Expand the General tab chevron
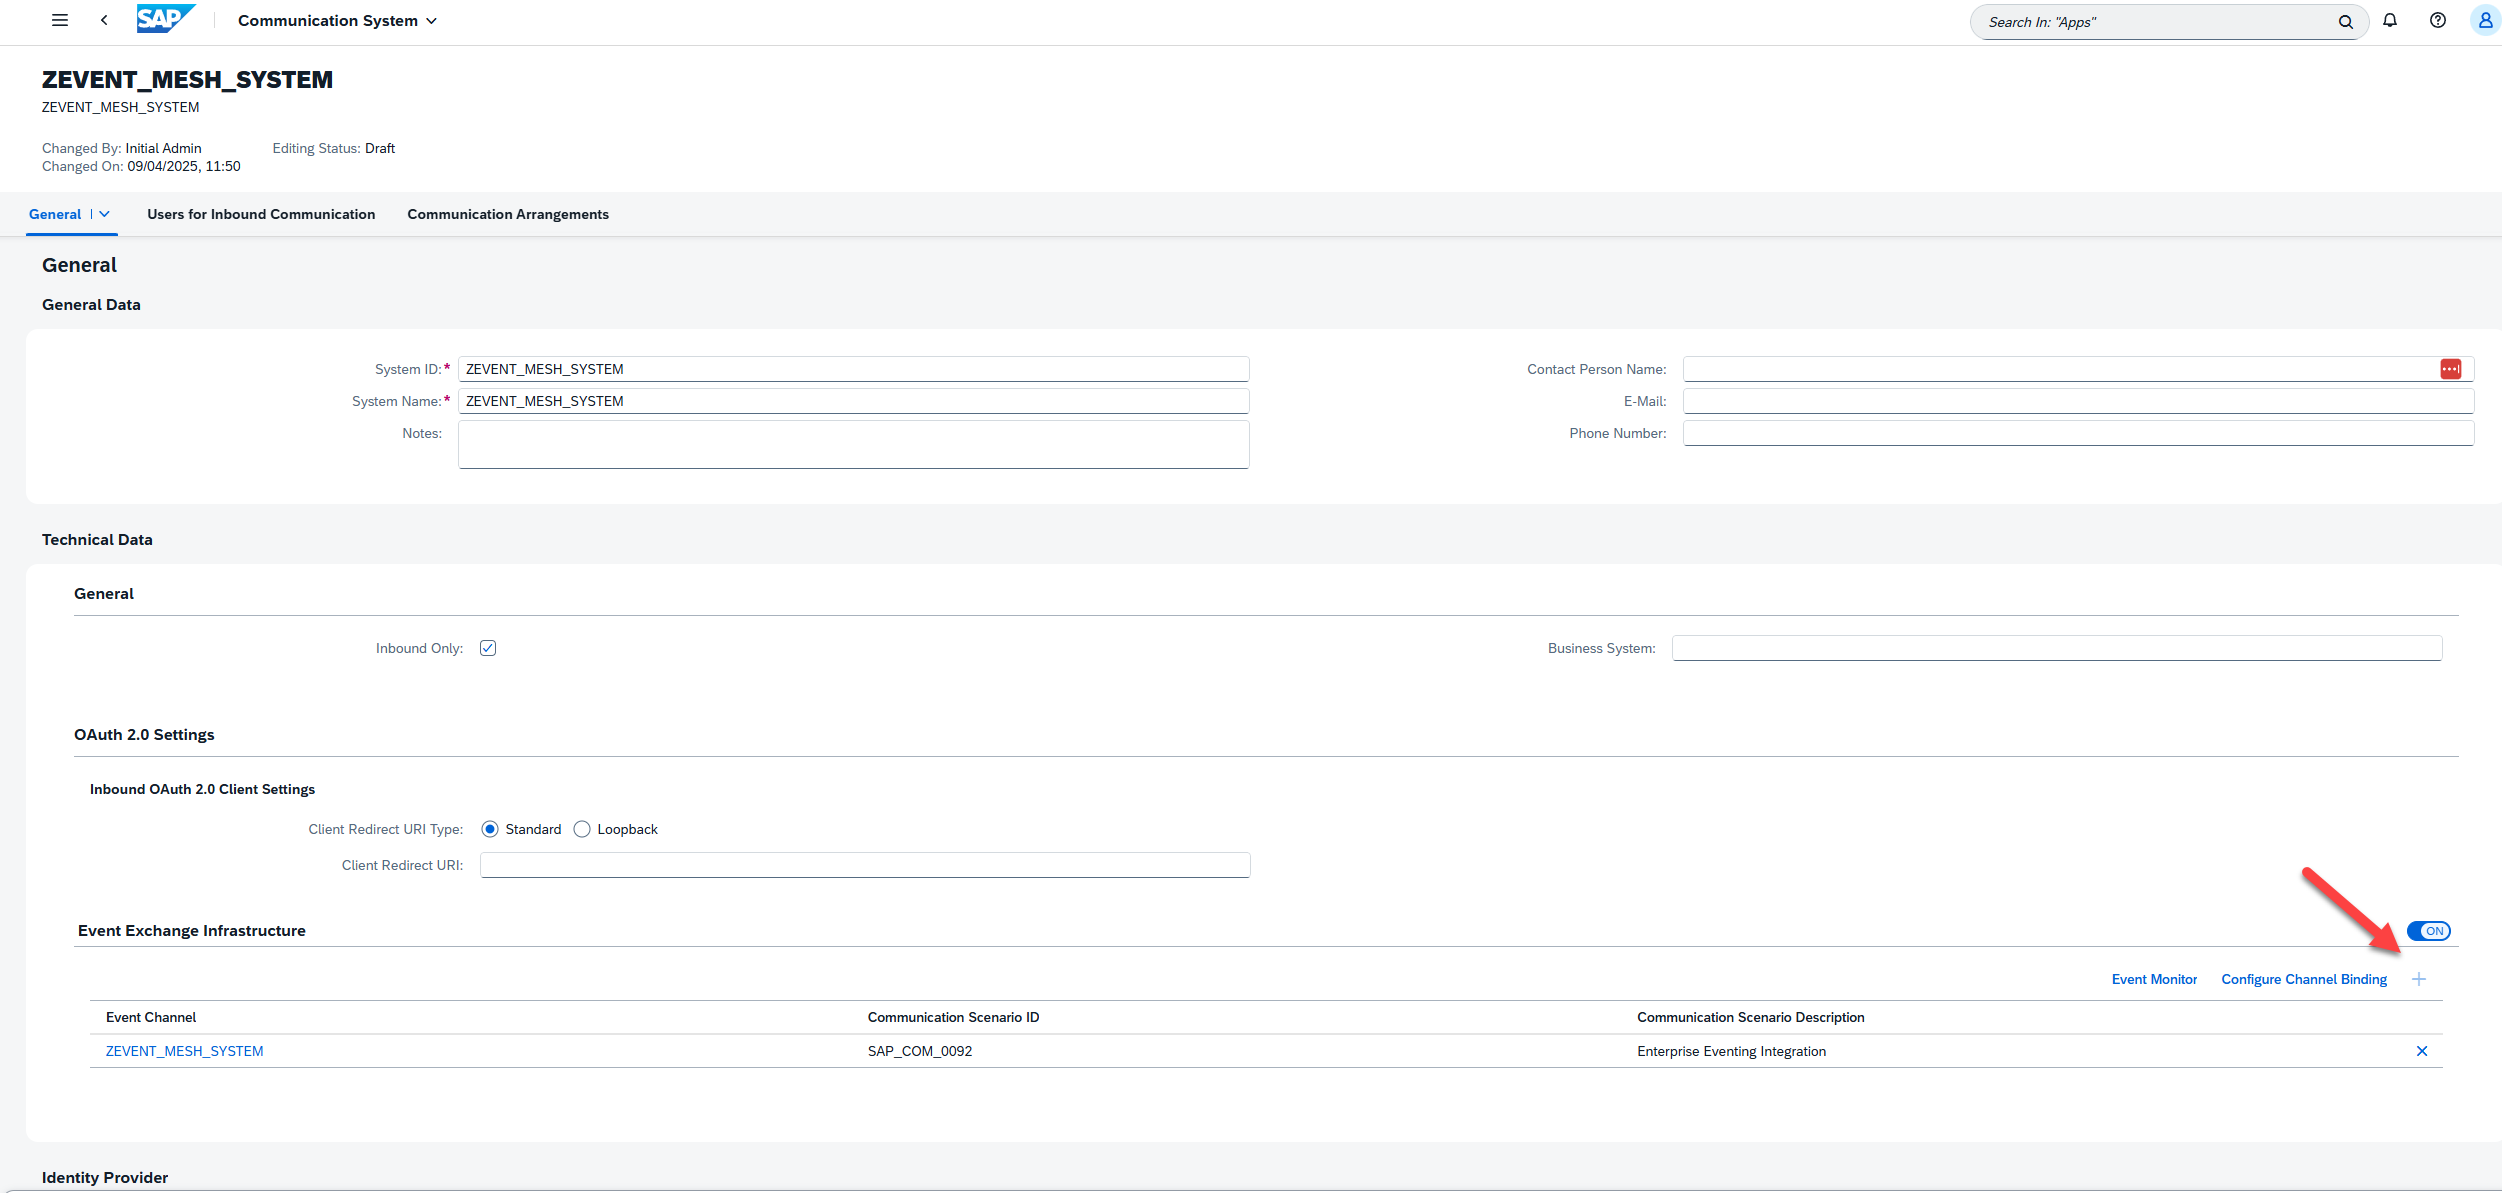This screenshot has width=2502, height=1193. pos(104,214)
